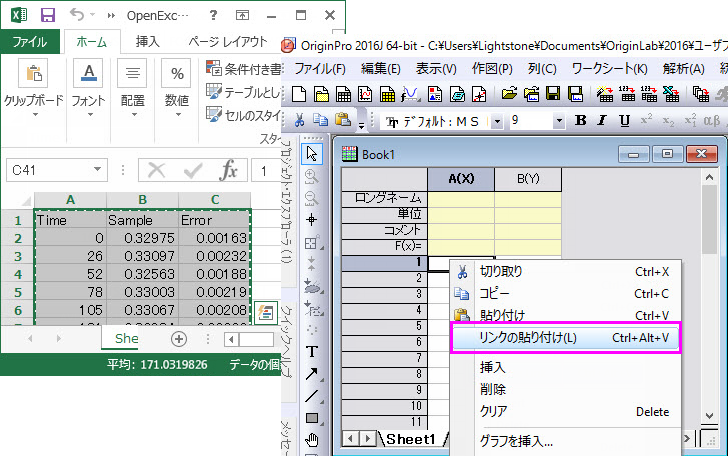The width and height of the screenshot is (728, 456).
Task: Click Book1 vertical scrollbar up arrow
Action: click(x=709, y=177)
